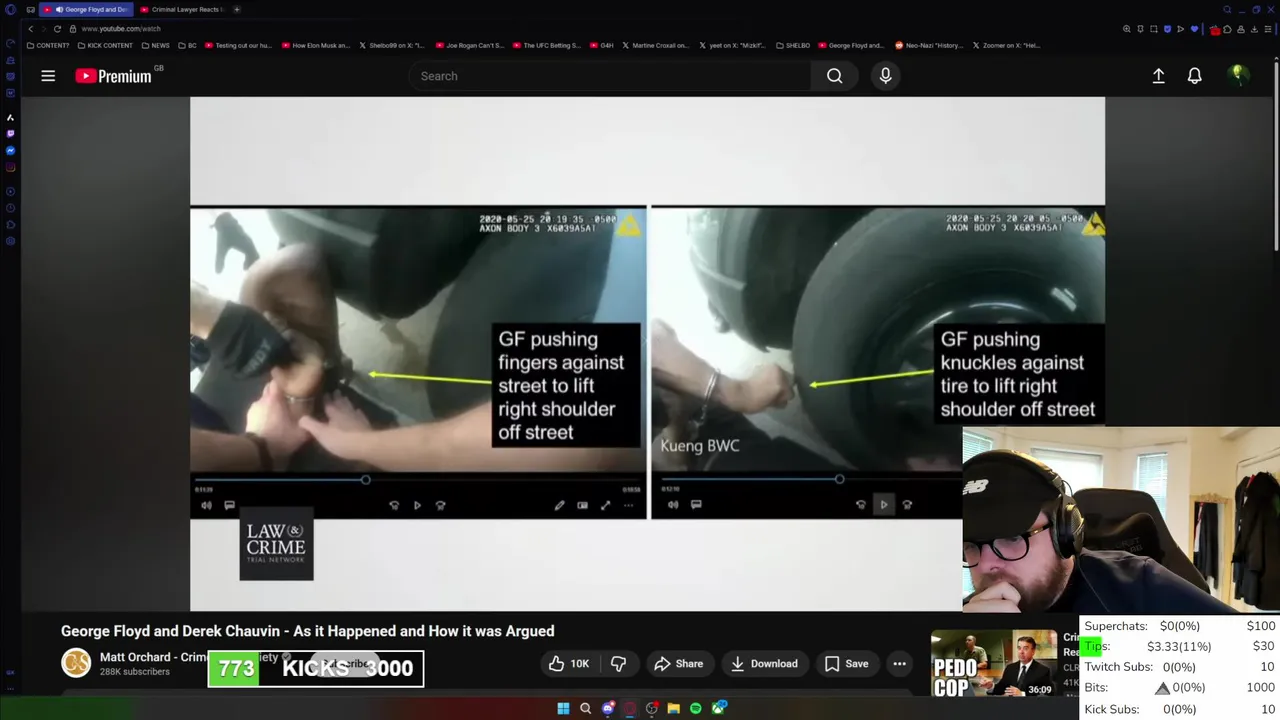Open the G4H bookmarks folder
The height and width of the screenshot is (720, 1280).
(x=601, y=45)
